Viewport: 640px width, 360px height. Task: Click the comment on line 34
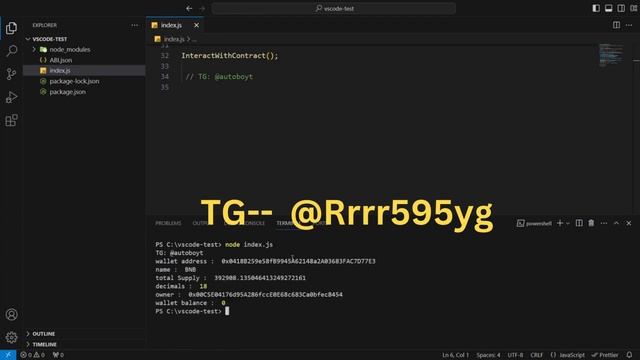(219, 77)
